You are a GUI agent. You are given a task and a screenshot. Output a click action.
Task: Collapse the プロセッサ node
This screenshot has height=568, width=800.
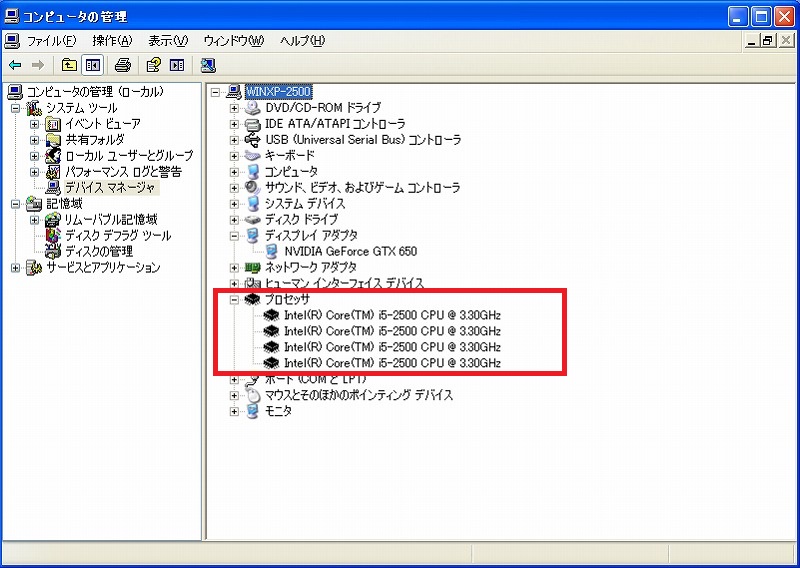[234, 300]
